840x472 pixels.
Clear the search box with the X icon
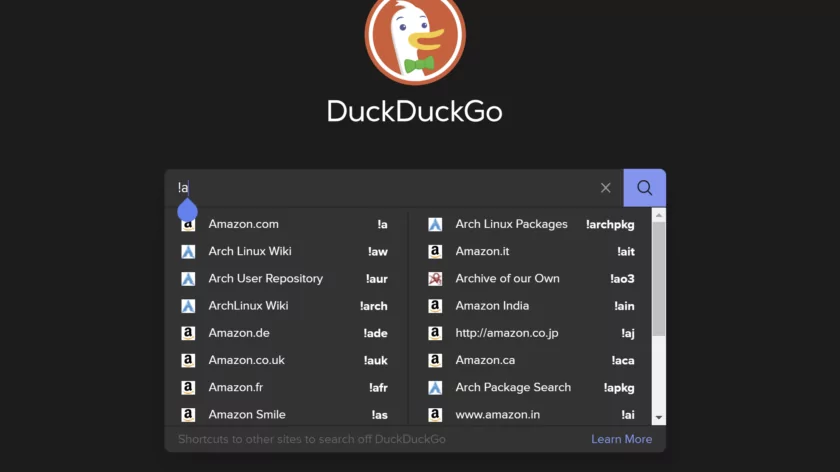coord(605,188)
